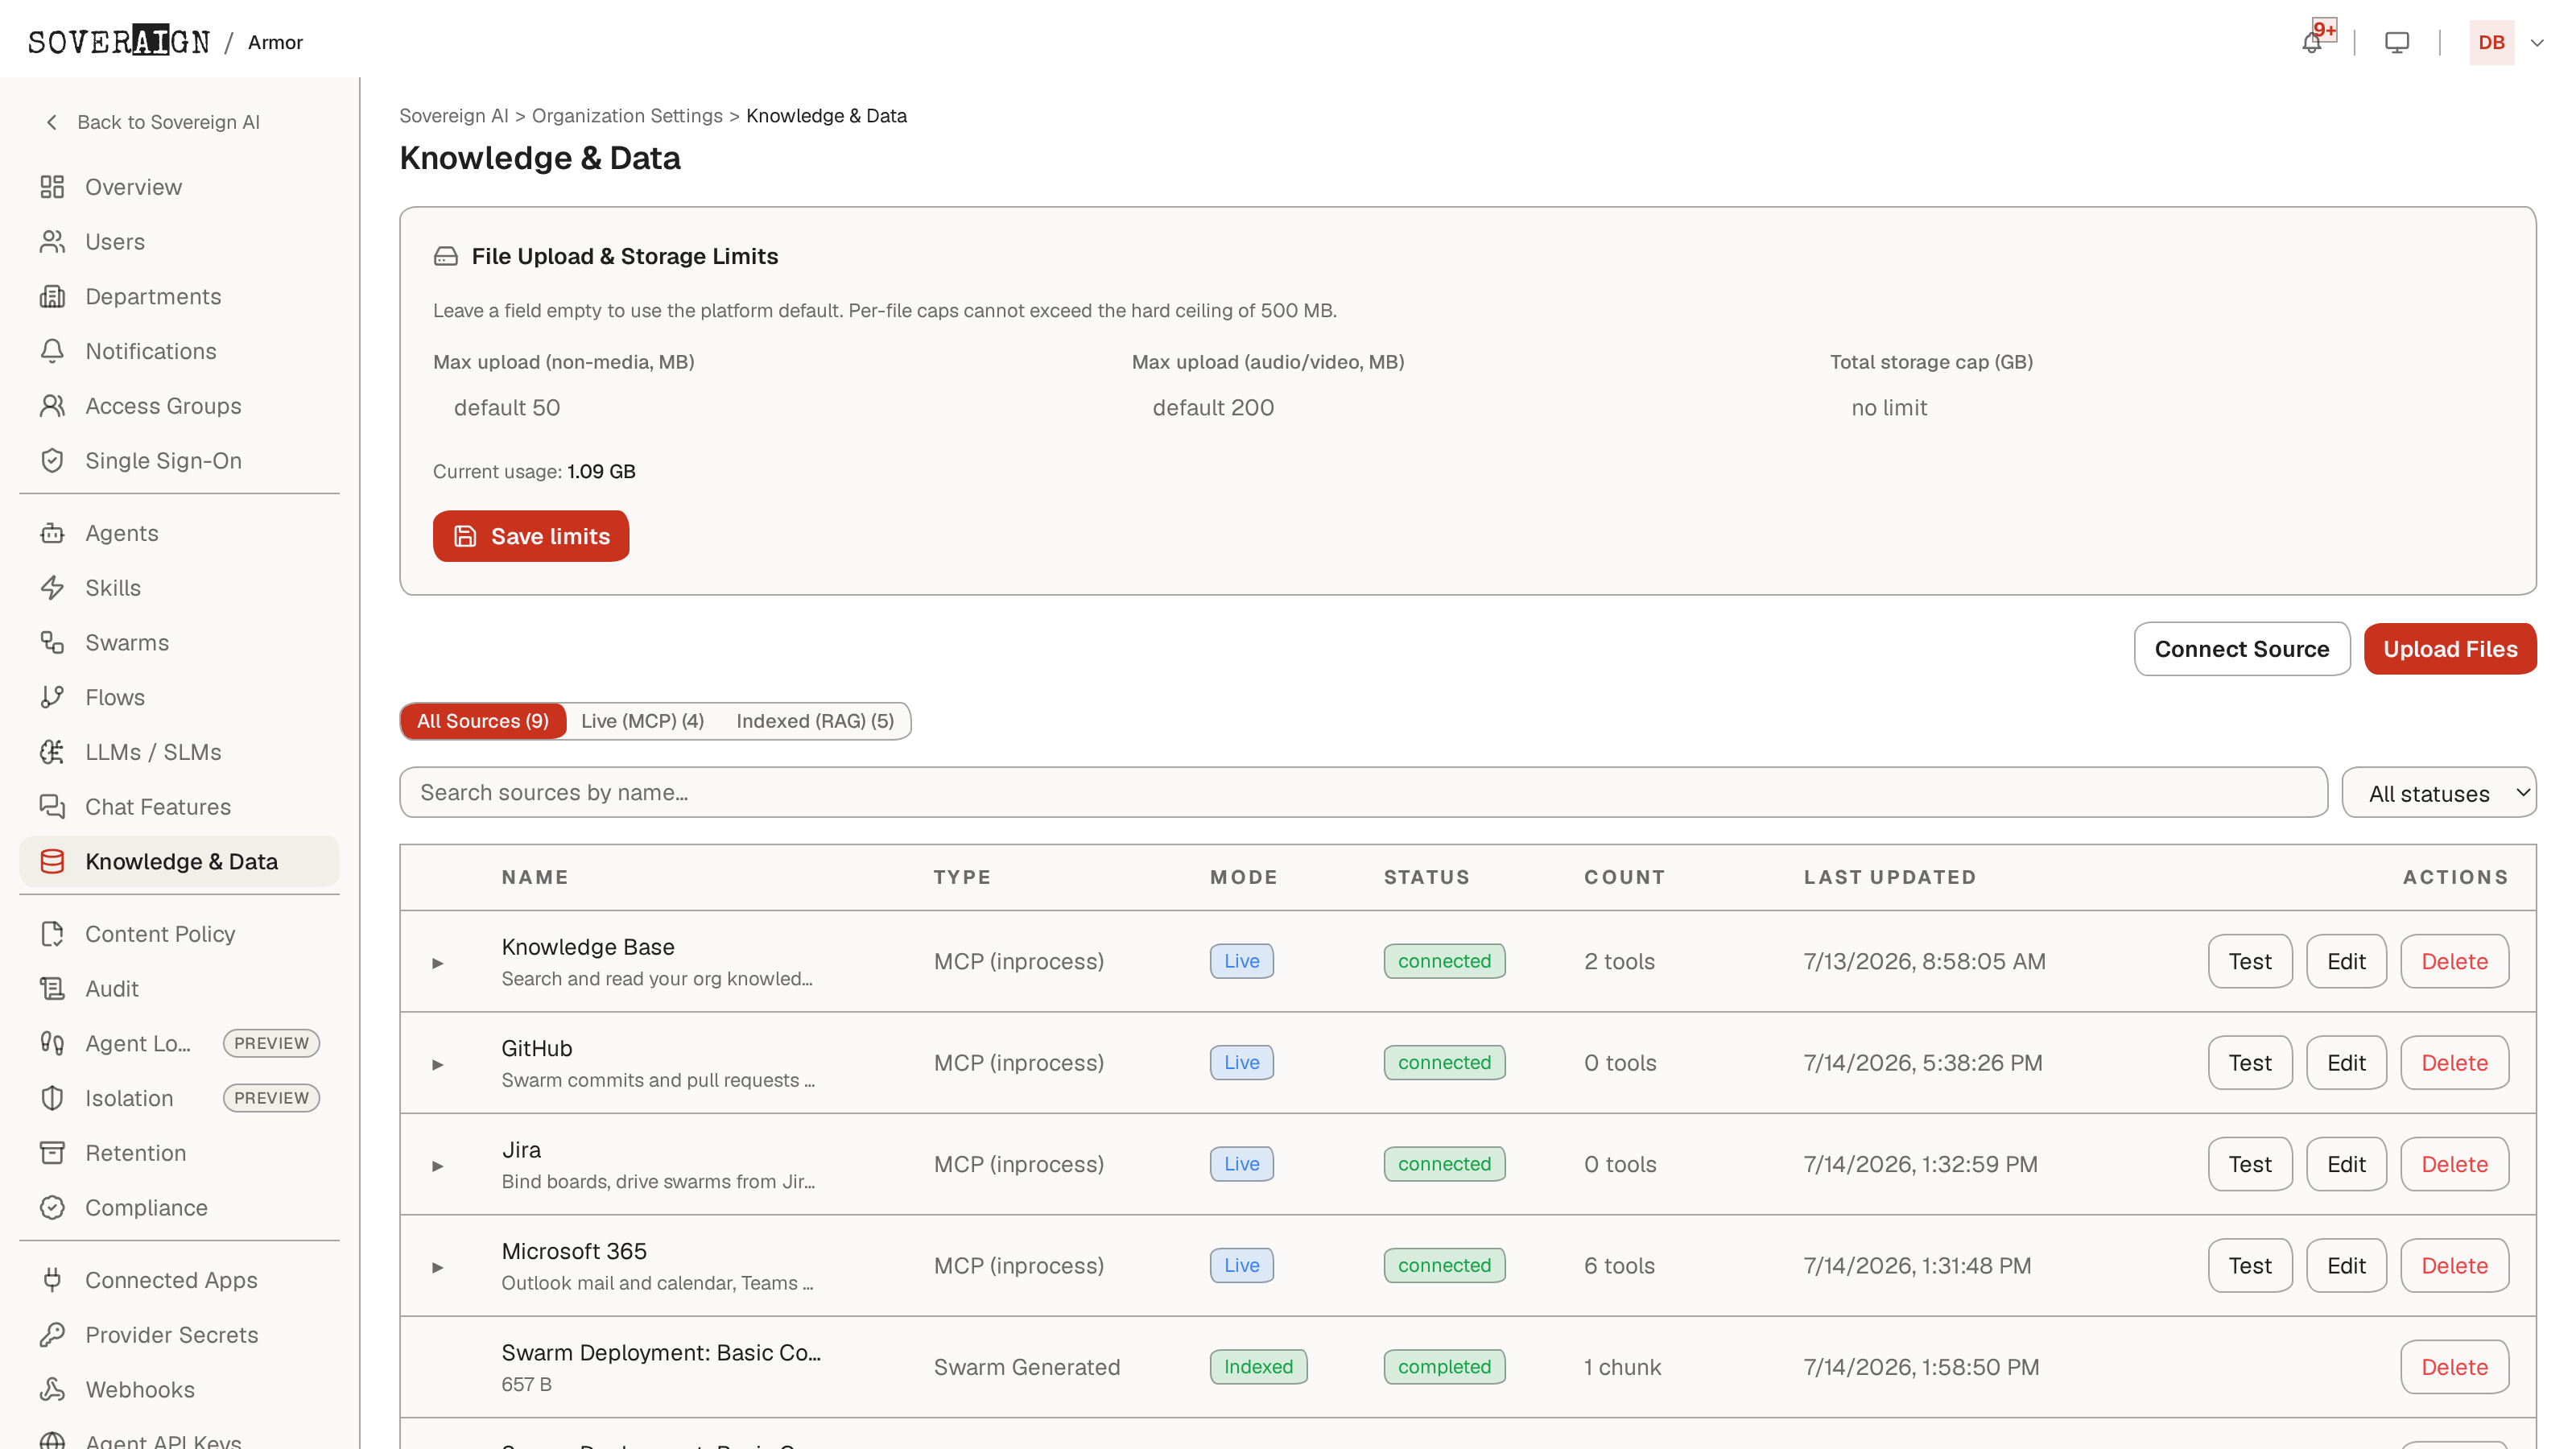Viewport: 2576px width, 1449px height.
Task: Edit the Microsoft 365 source
Action: point(2346,1265)
